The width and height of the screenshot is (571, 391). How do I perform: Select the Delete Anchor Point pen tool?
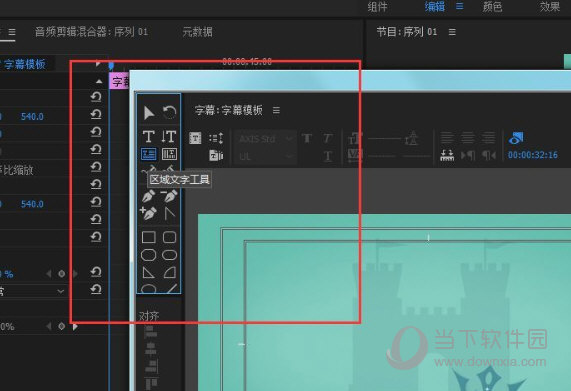pos(169,196)
